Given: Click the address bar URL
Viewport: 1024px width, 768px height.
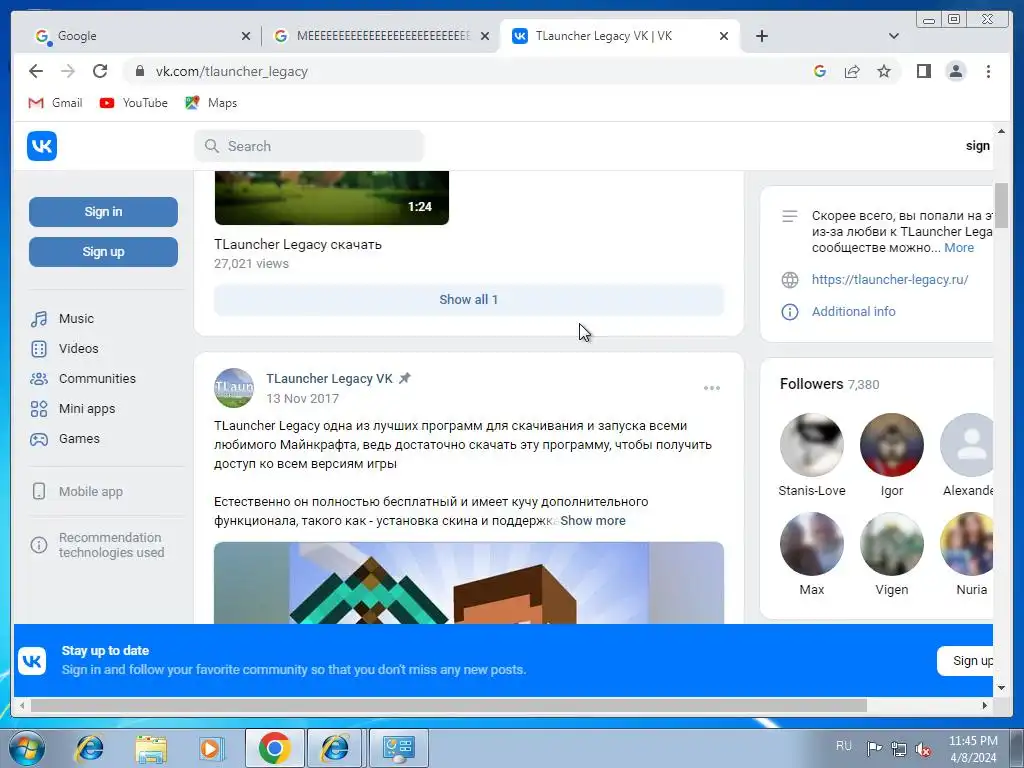Looking at the screenshot, I should tap(231, 71).
